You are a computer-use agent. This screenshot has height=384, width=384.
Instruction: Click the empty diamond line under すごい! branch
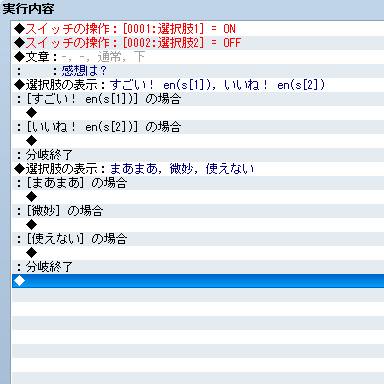198,113
